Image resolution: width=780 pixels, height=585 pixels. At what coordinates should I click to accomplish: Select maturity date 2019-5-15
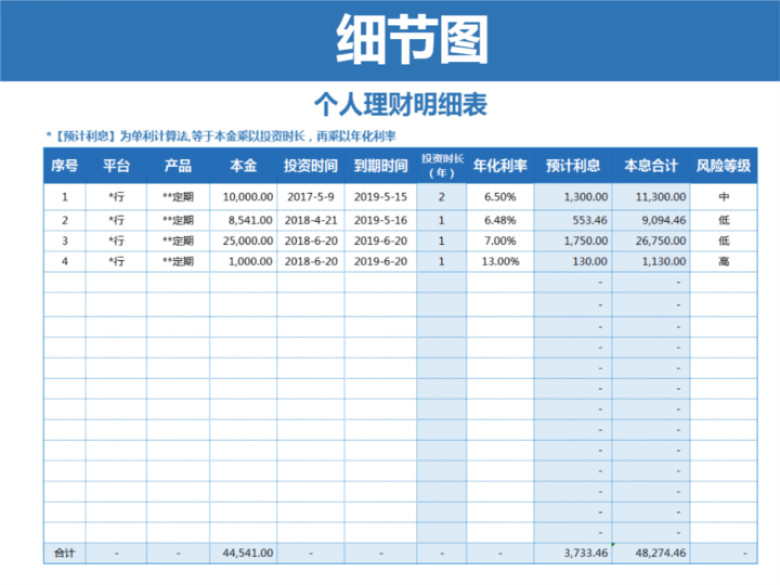tap(381, 197)
